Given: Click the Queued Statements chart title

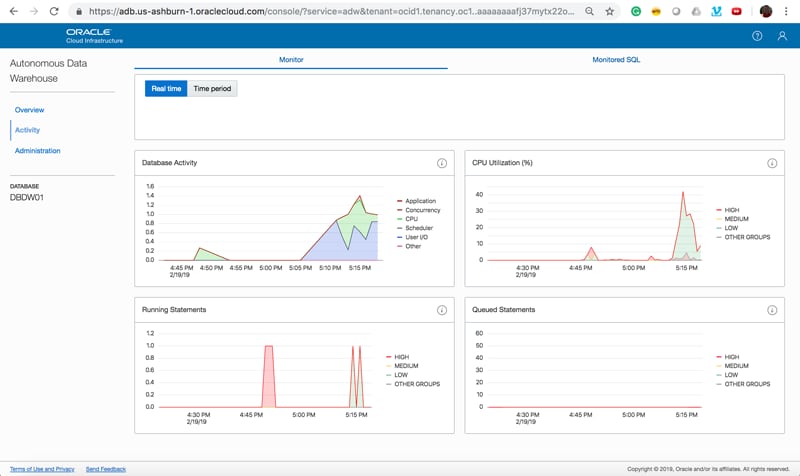Looking at the screenshot, I should (x=504, y=310).
